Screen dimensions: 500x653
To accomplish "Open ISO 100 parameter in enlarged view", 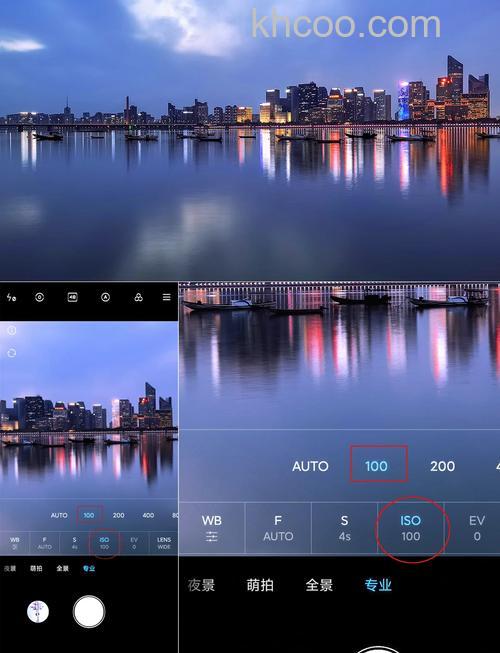I will point(410,528).
